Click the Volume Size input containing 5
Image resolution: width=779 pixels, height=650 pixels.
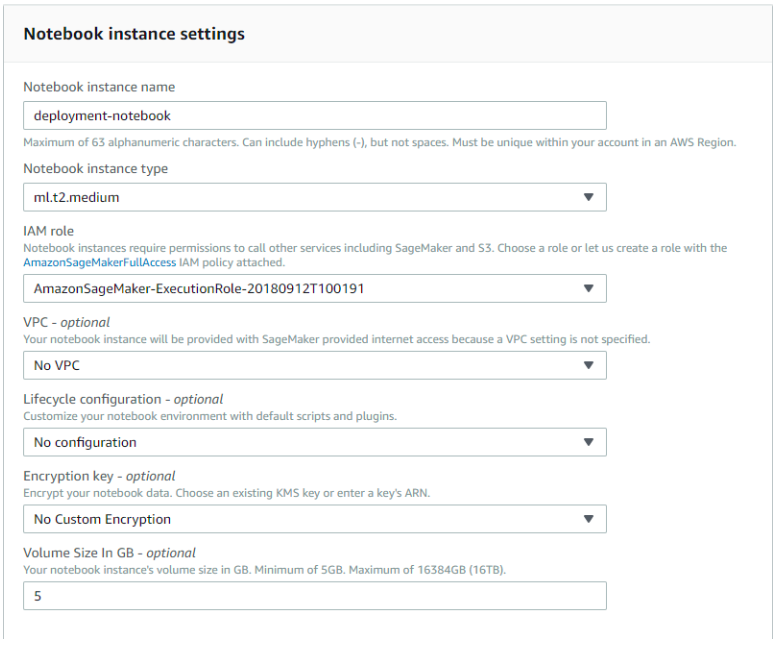click(x=314, y=596)
